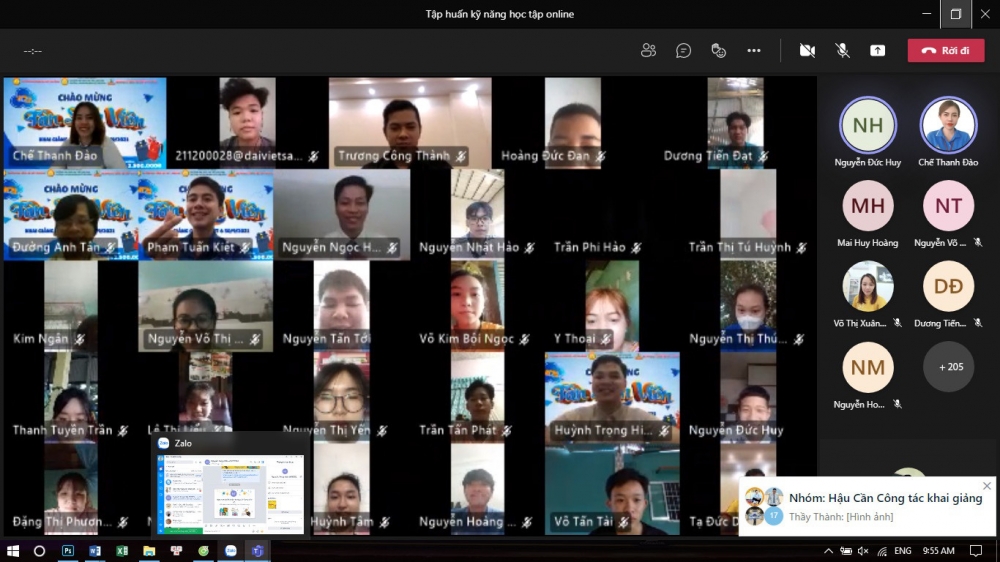Dismiss the Zalo notification popup
Viewport: 1000px width, 562px height.
click(x=987, y=486)
